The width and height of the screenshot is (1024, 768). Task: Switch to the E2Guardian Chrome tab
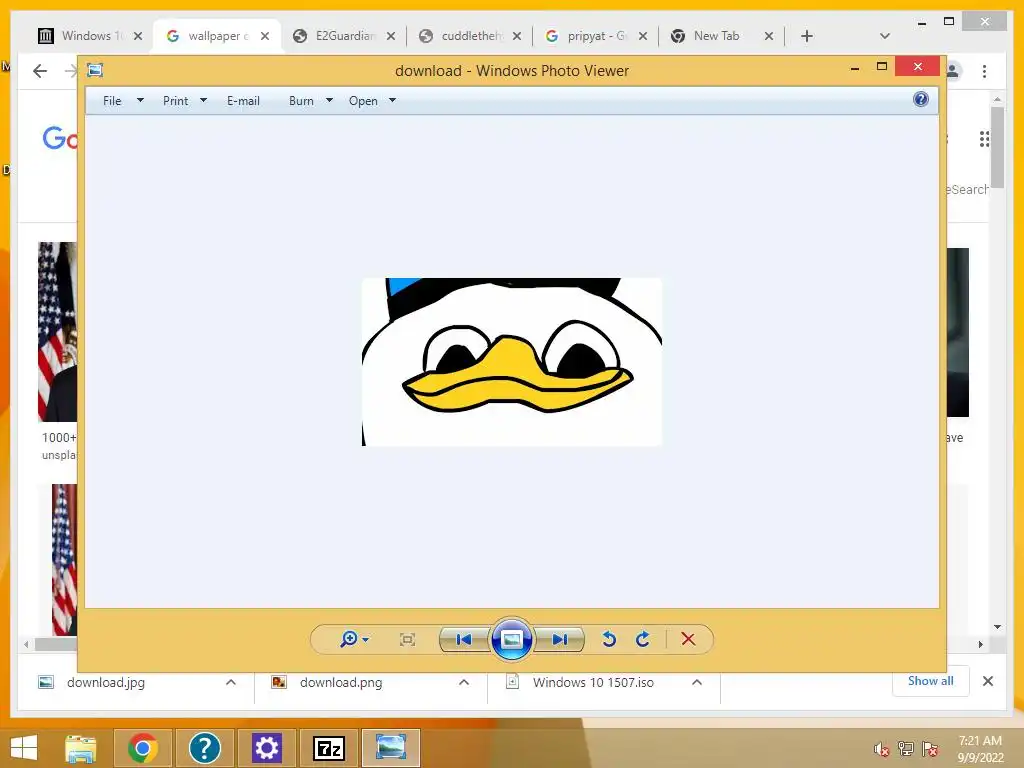[344, 36]
